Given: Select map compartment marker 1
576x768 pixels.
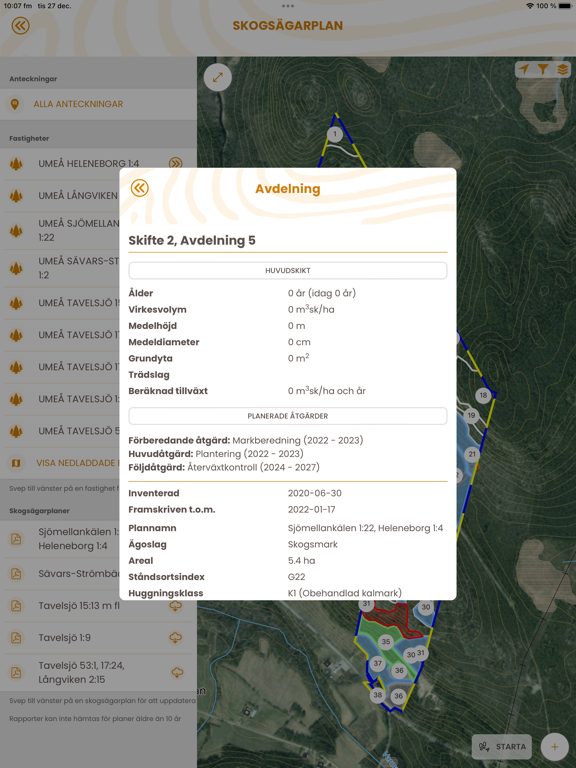Looking at the screenshot, I should [x=335, y=134].
